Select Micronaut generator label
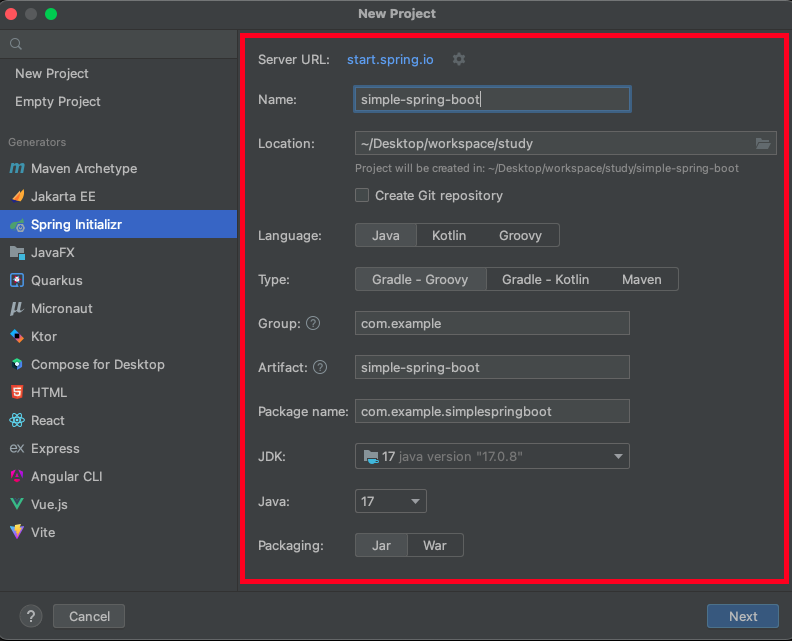Image resolution: width=792 pixels, height=641 pixels. tap(62, 308)
